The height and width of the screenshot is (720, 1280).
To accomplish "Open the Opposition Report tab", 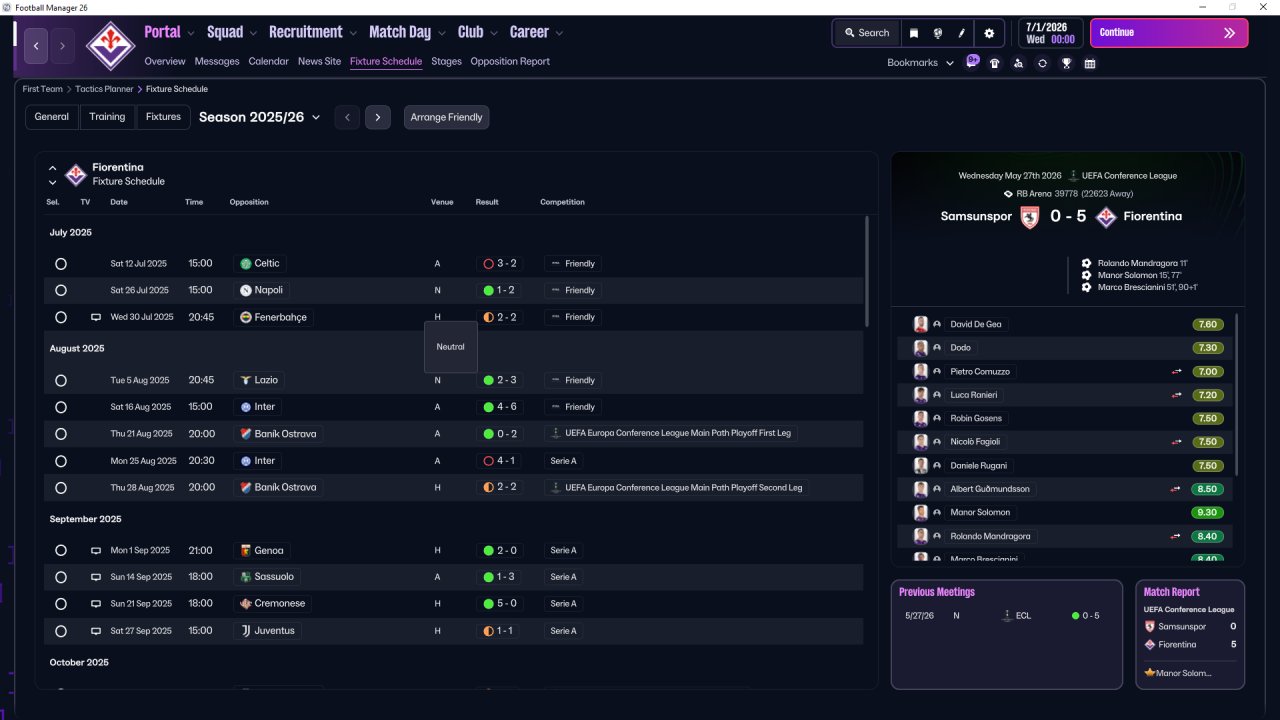I will [x=510, y=61].
